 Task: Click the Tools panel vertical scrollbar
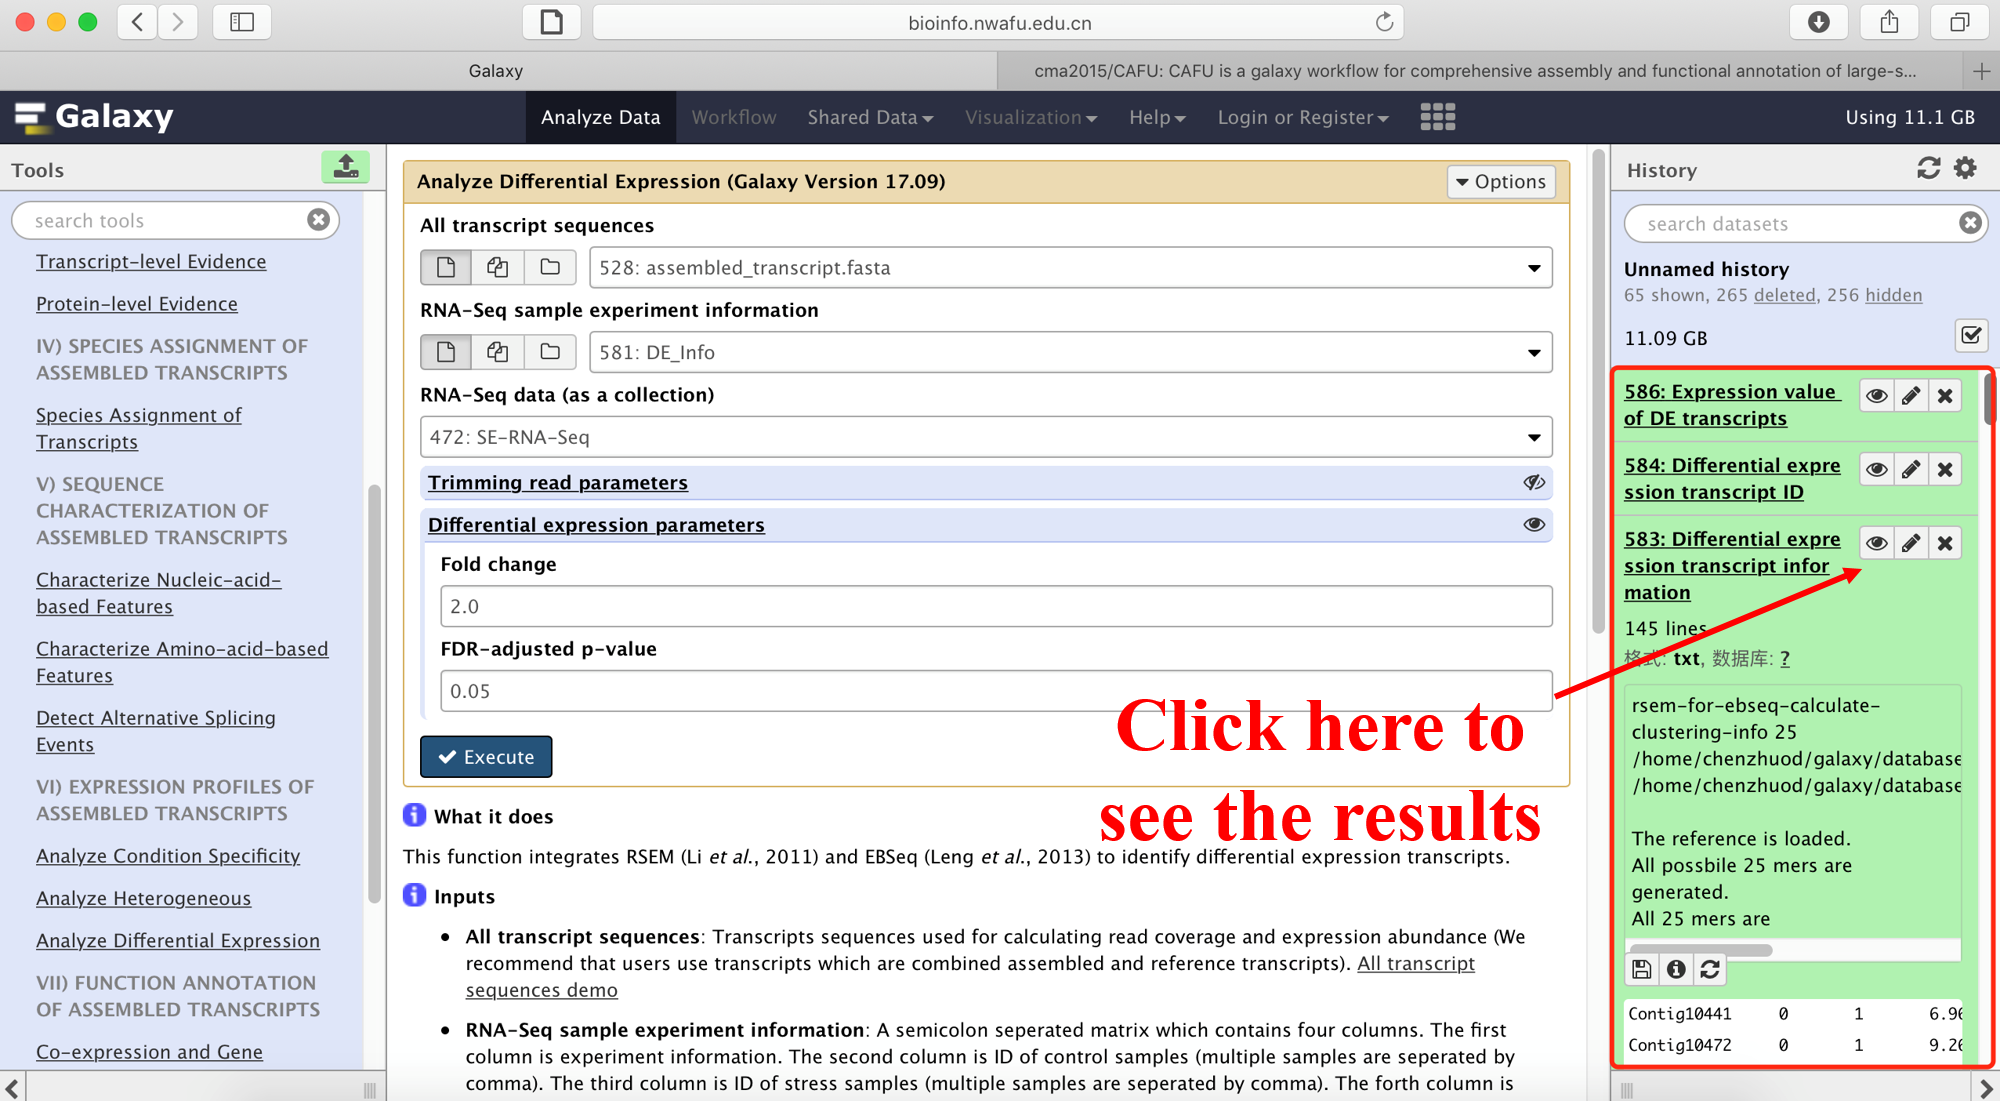pyautogui.click(x=374, y=692)
